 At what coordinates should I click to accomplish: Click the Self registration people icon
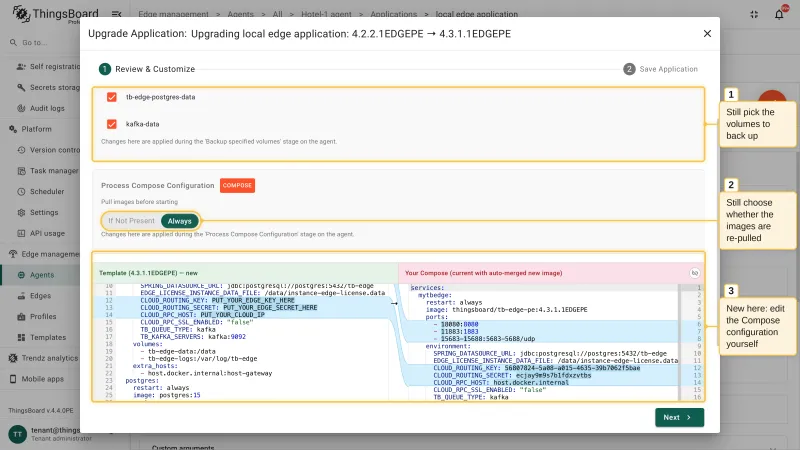[21, 66]
